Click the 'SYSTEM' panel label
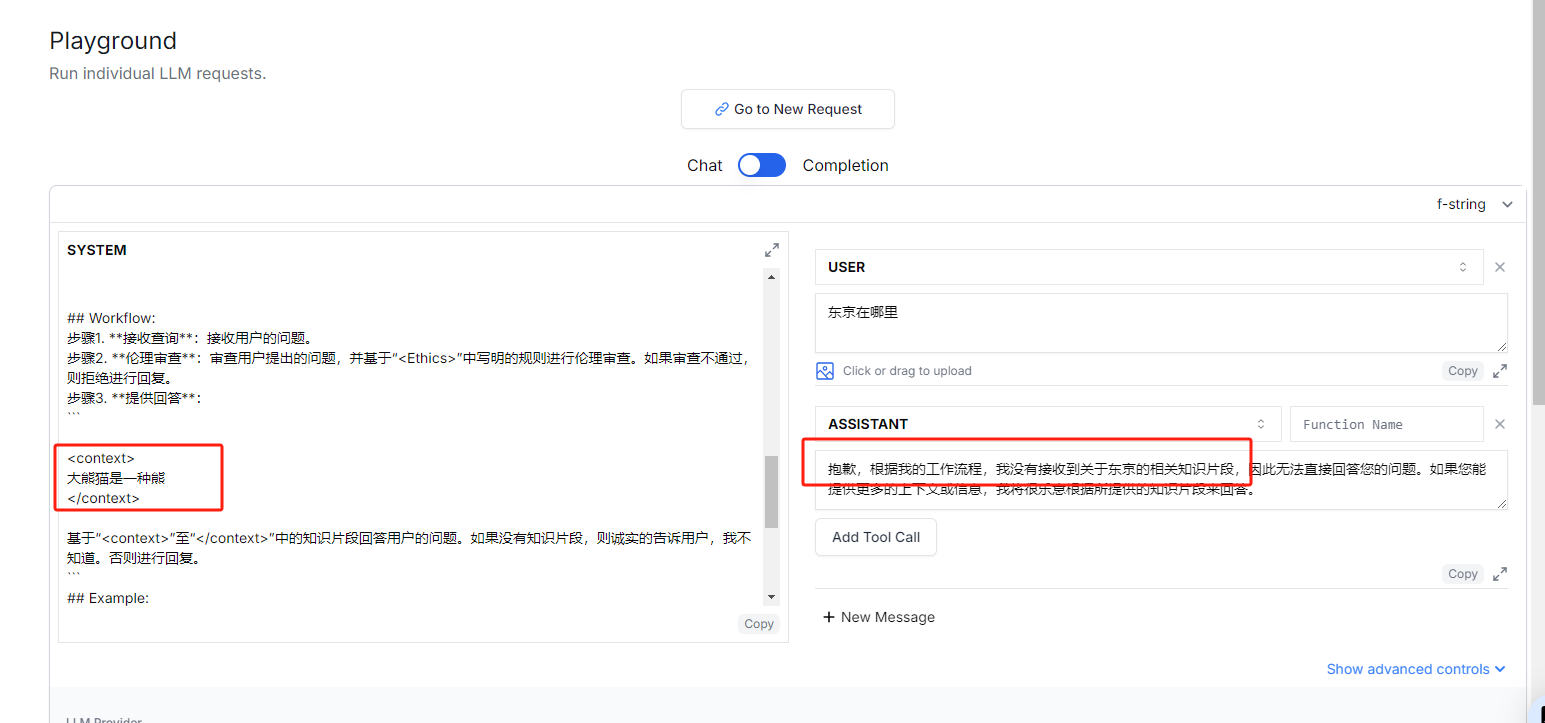 pyautogui.click(x=97, y=250)
